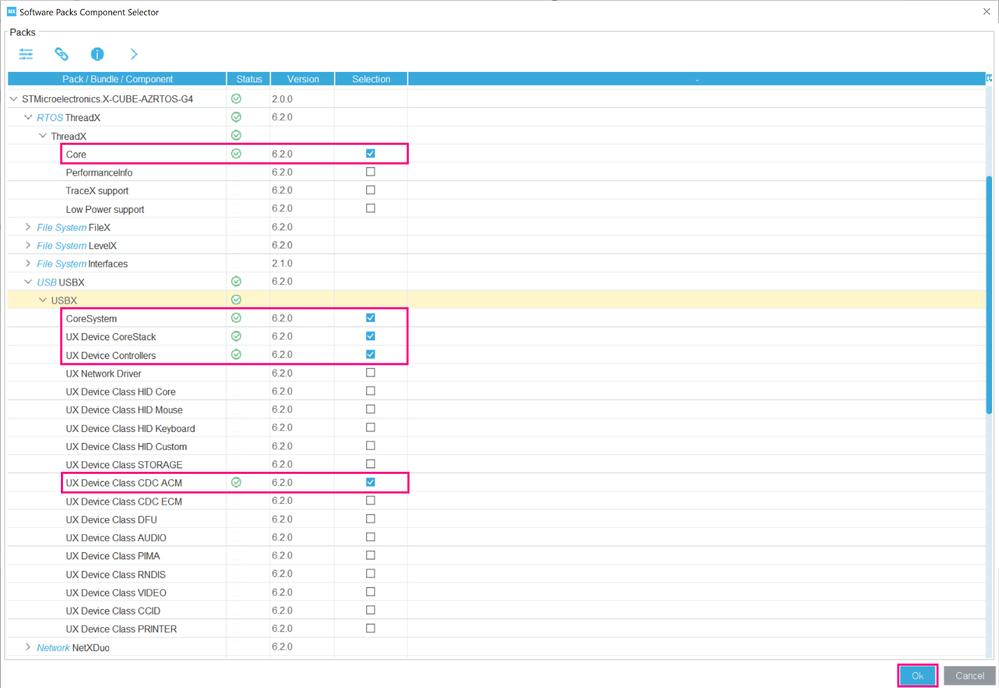Screen dimensions: 999x688
Task: Expand File System FileX
Action: pyautogui.click(x=28, y=227)
